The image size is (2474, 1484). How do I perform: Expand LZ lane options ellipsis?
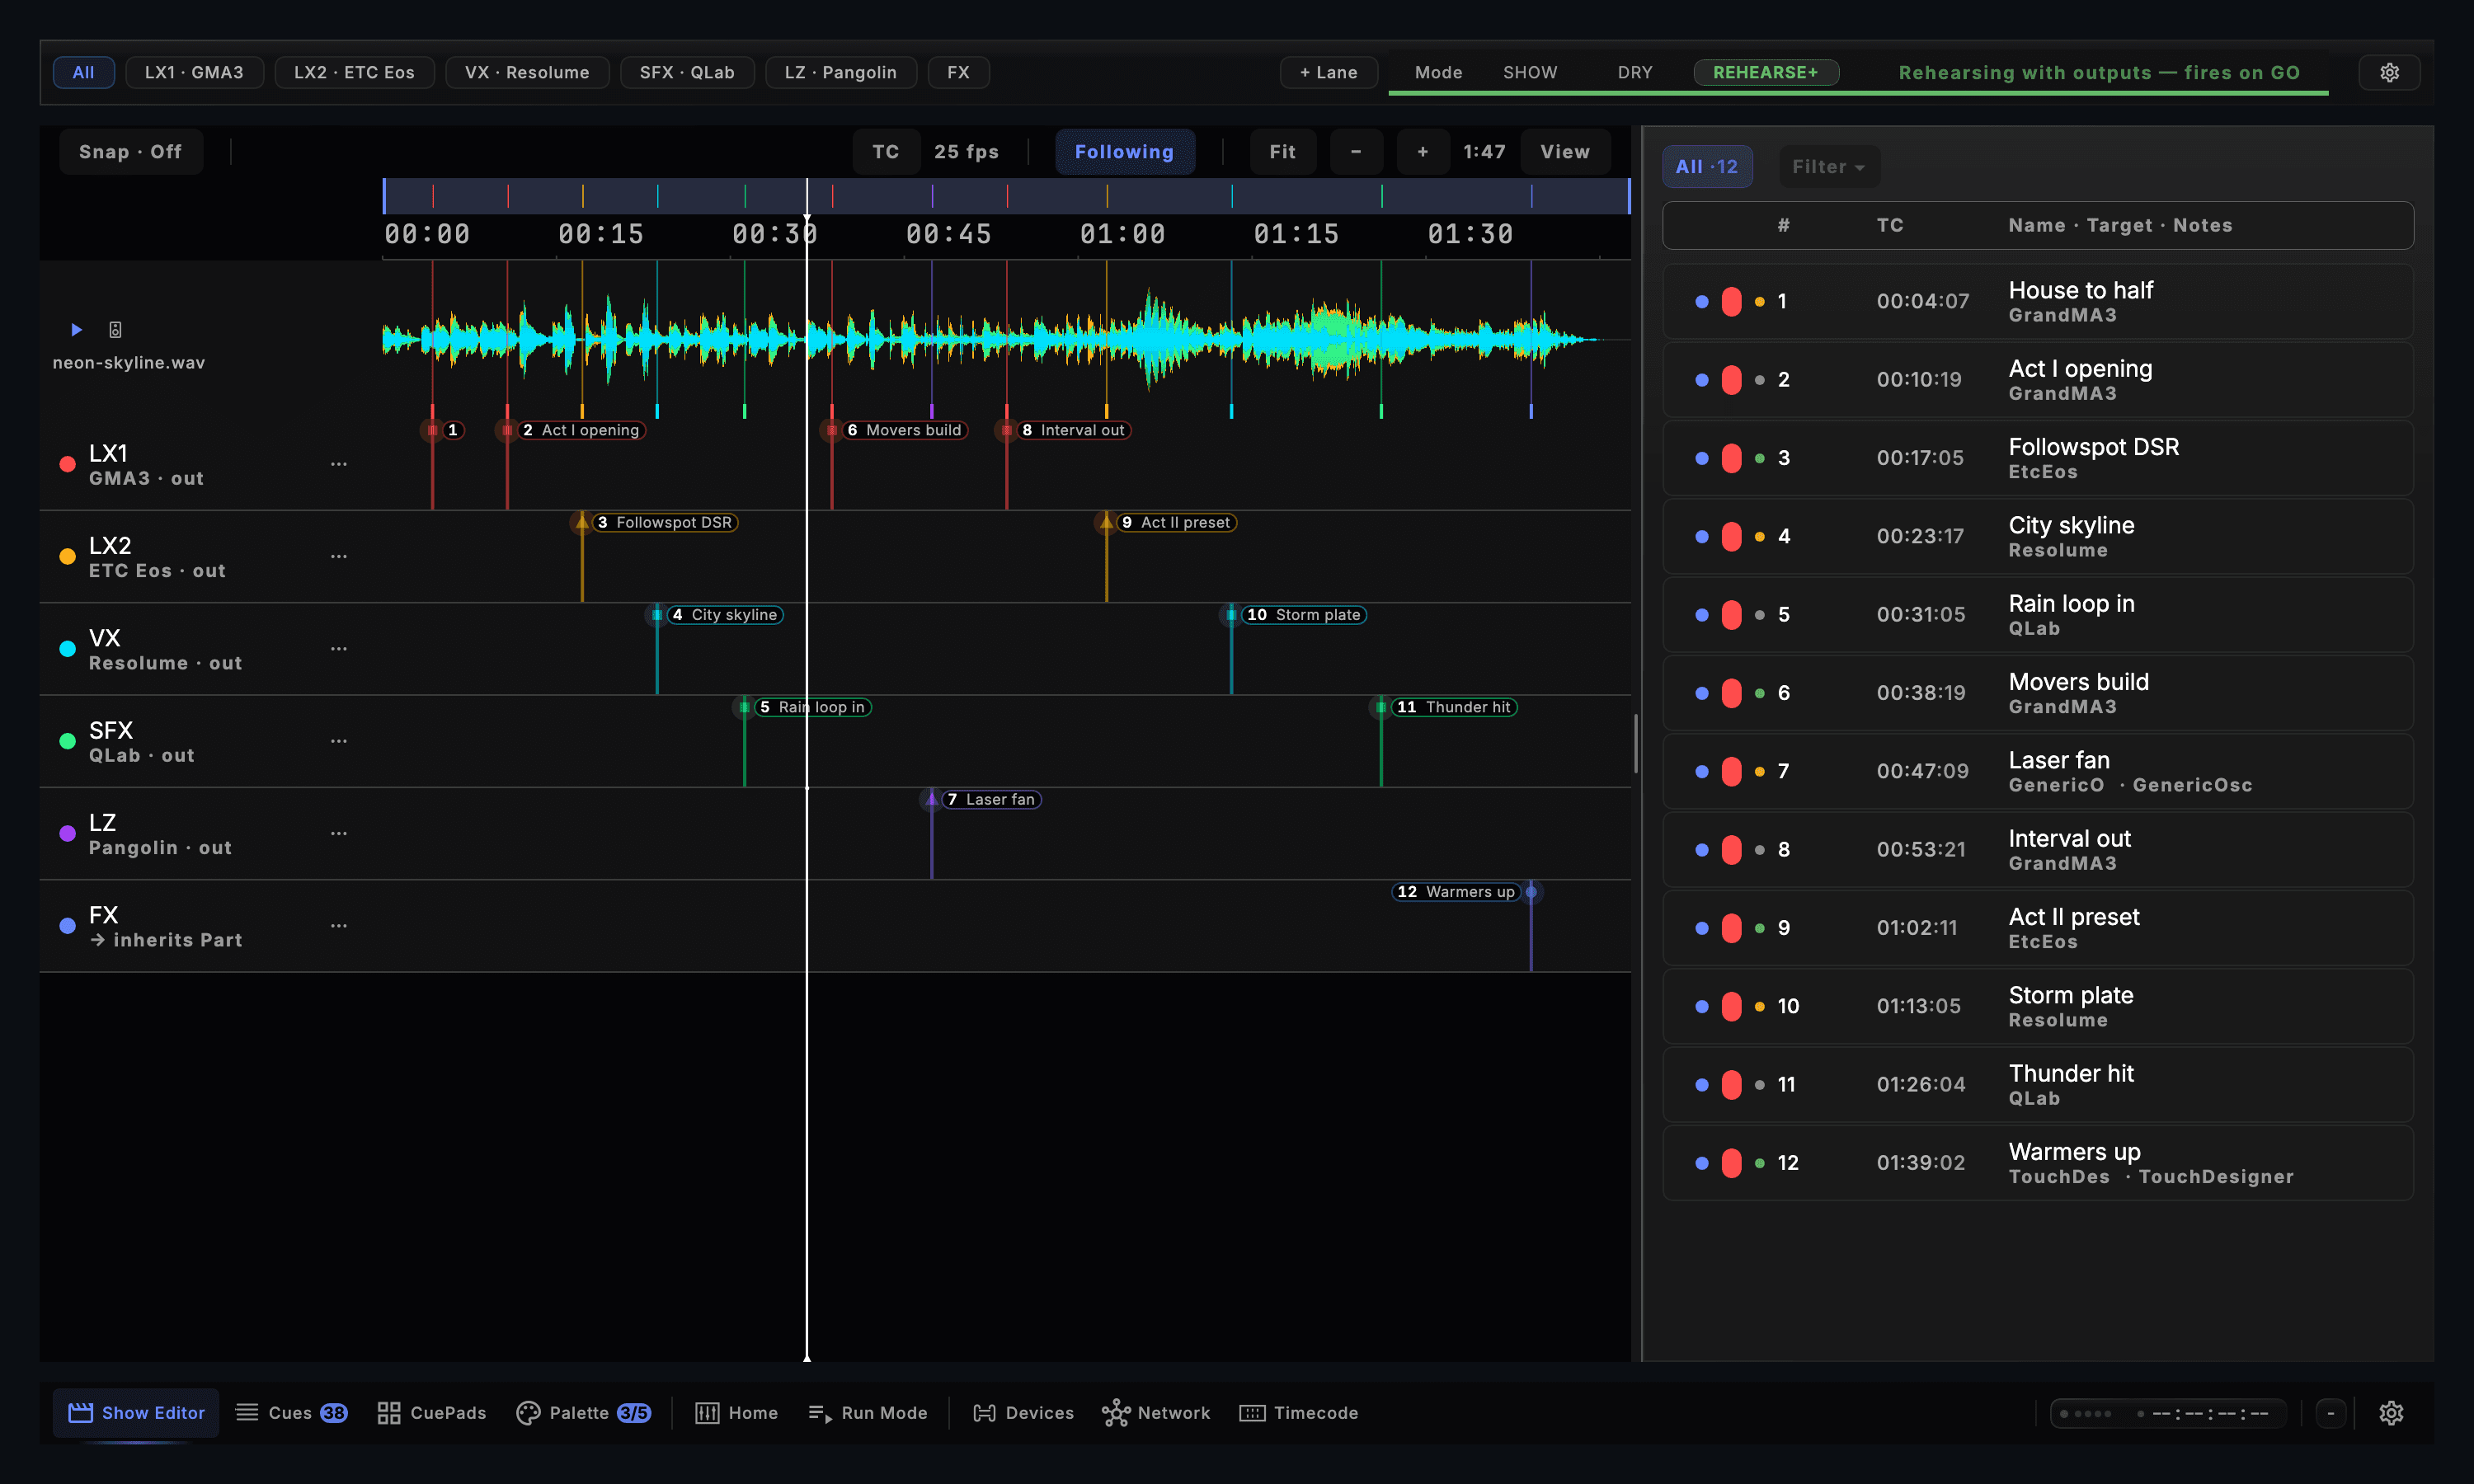[x=339, y=833]
